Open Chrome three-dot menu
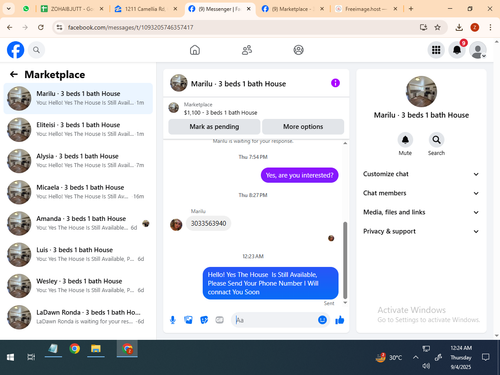 490,27
